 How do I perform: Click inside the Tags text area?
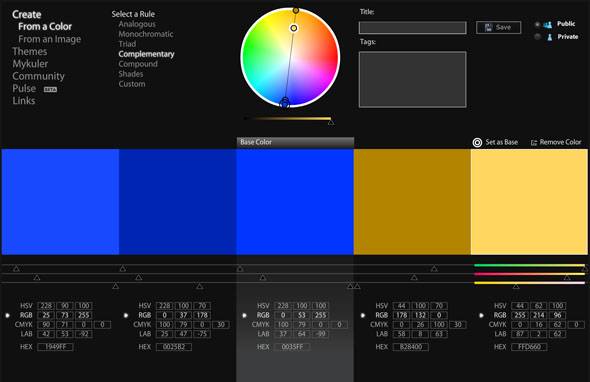click(412, 79)
